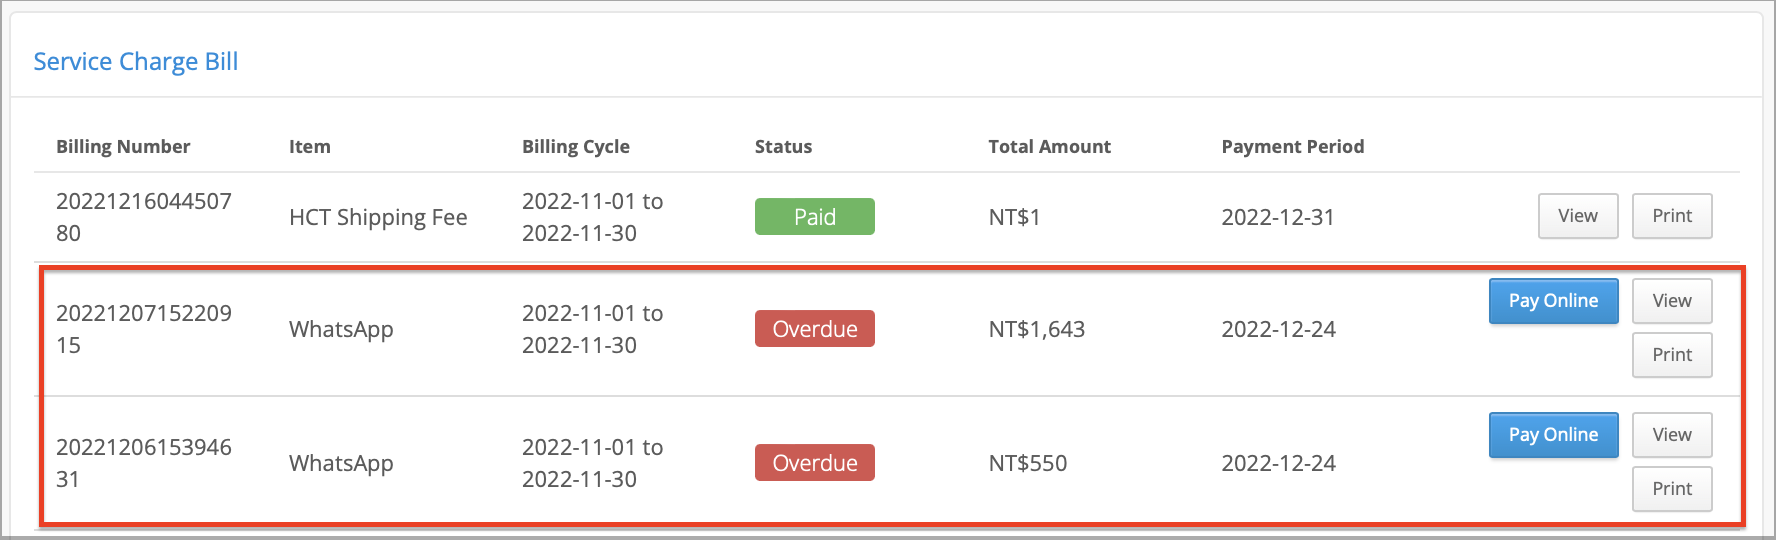1776x540 pixels.
Task: Click the Total Amount column header
Action: pyautogui.click(x=1049, y=146)
